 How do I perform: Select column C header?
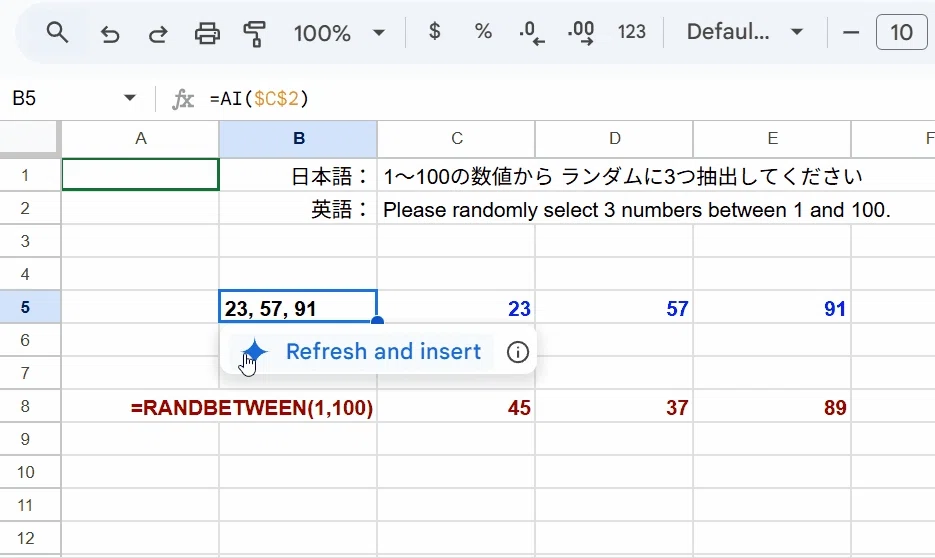(x=456, y=139)
